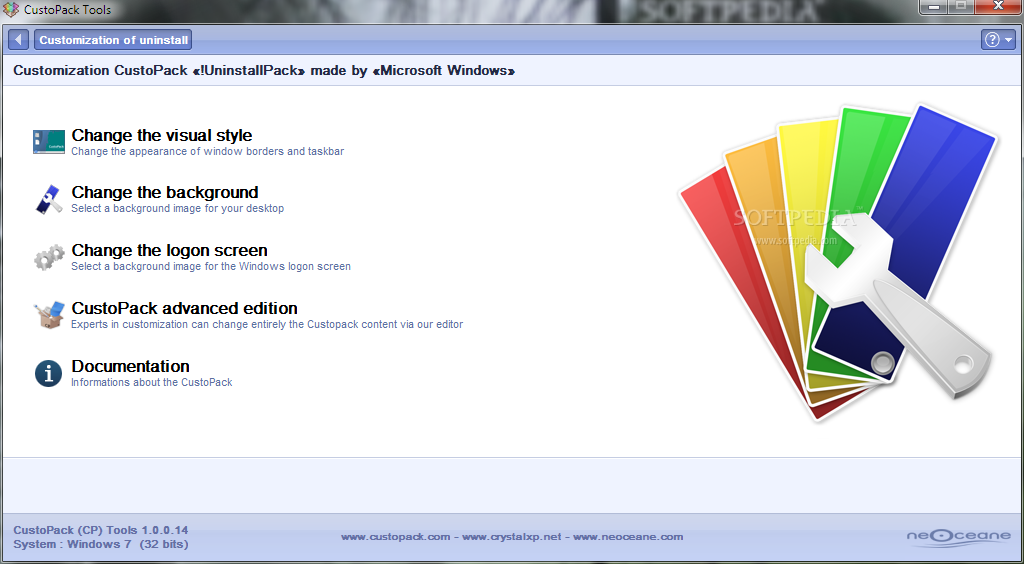Open Change the background
This screenshot has height=564, width=1024.
[165, 193]
